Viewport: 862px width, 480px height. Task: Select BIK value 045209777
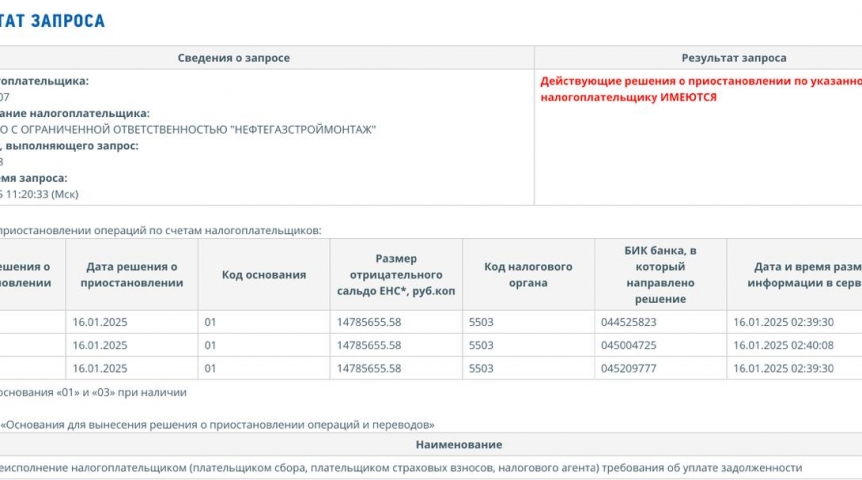[x=628, y=368]
